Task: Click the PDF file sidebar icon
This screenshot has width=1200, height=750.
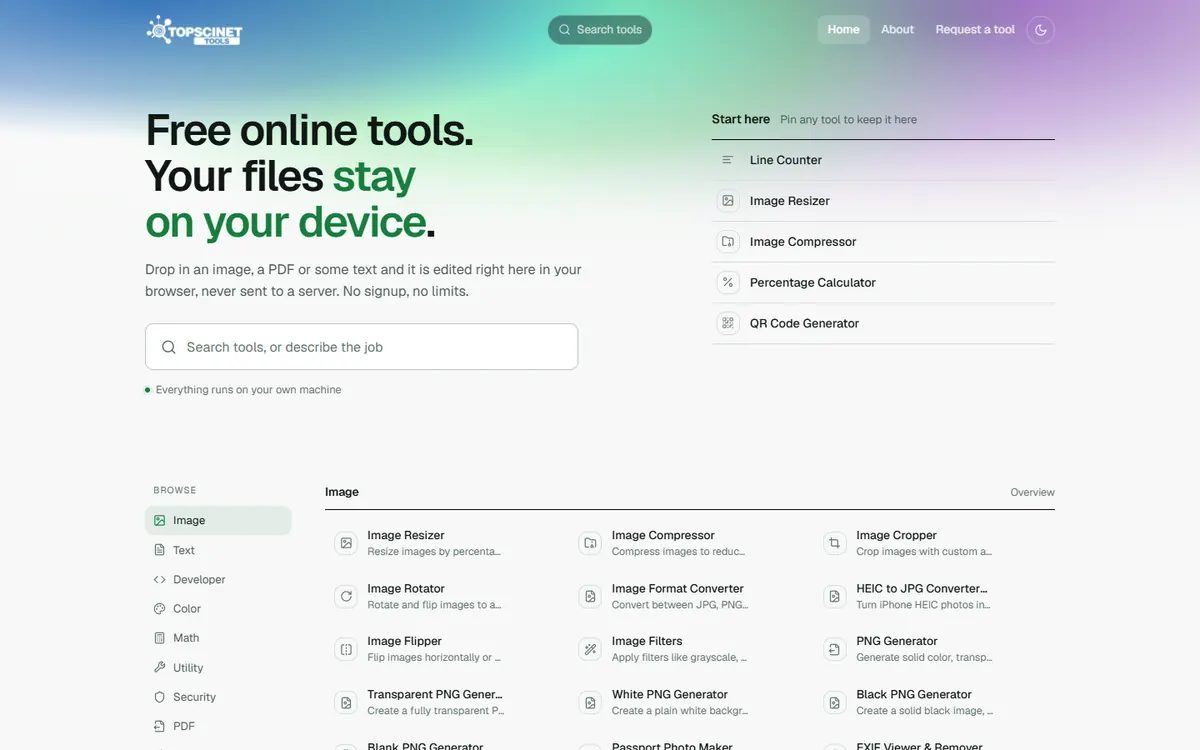Action: click(x=159, y=726)
